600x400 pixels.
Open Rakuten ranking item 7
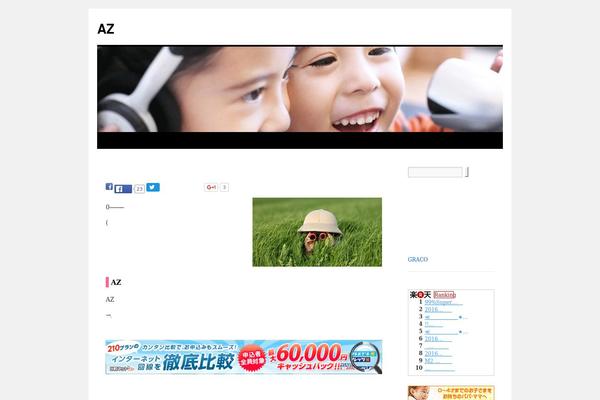[x=436, y=346]
